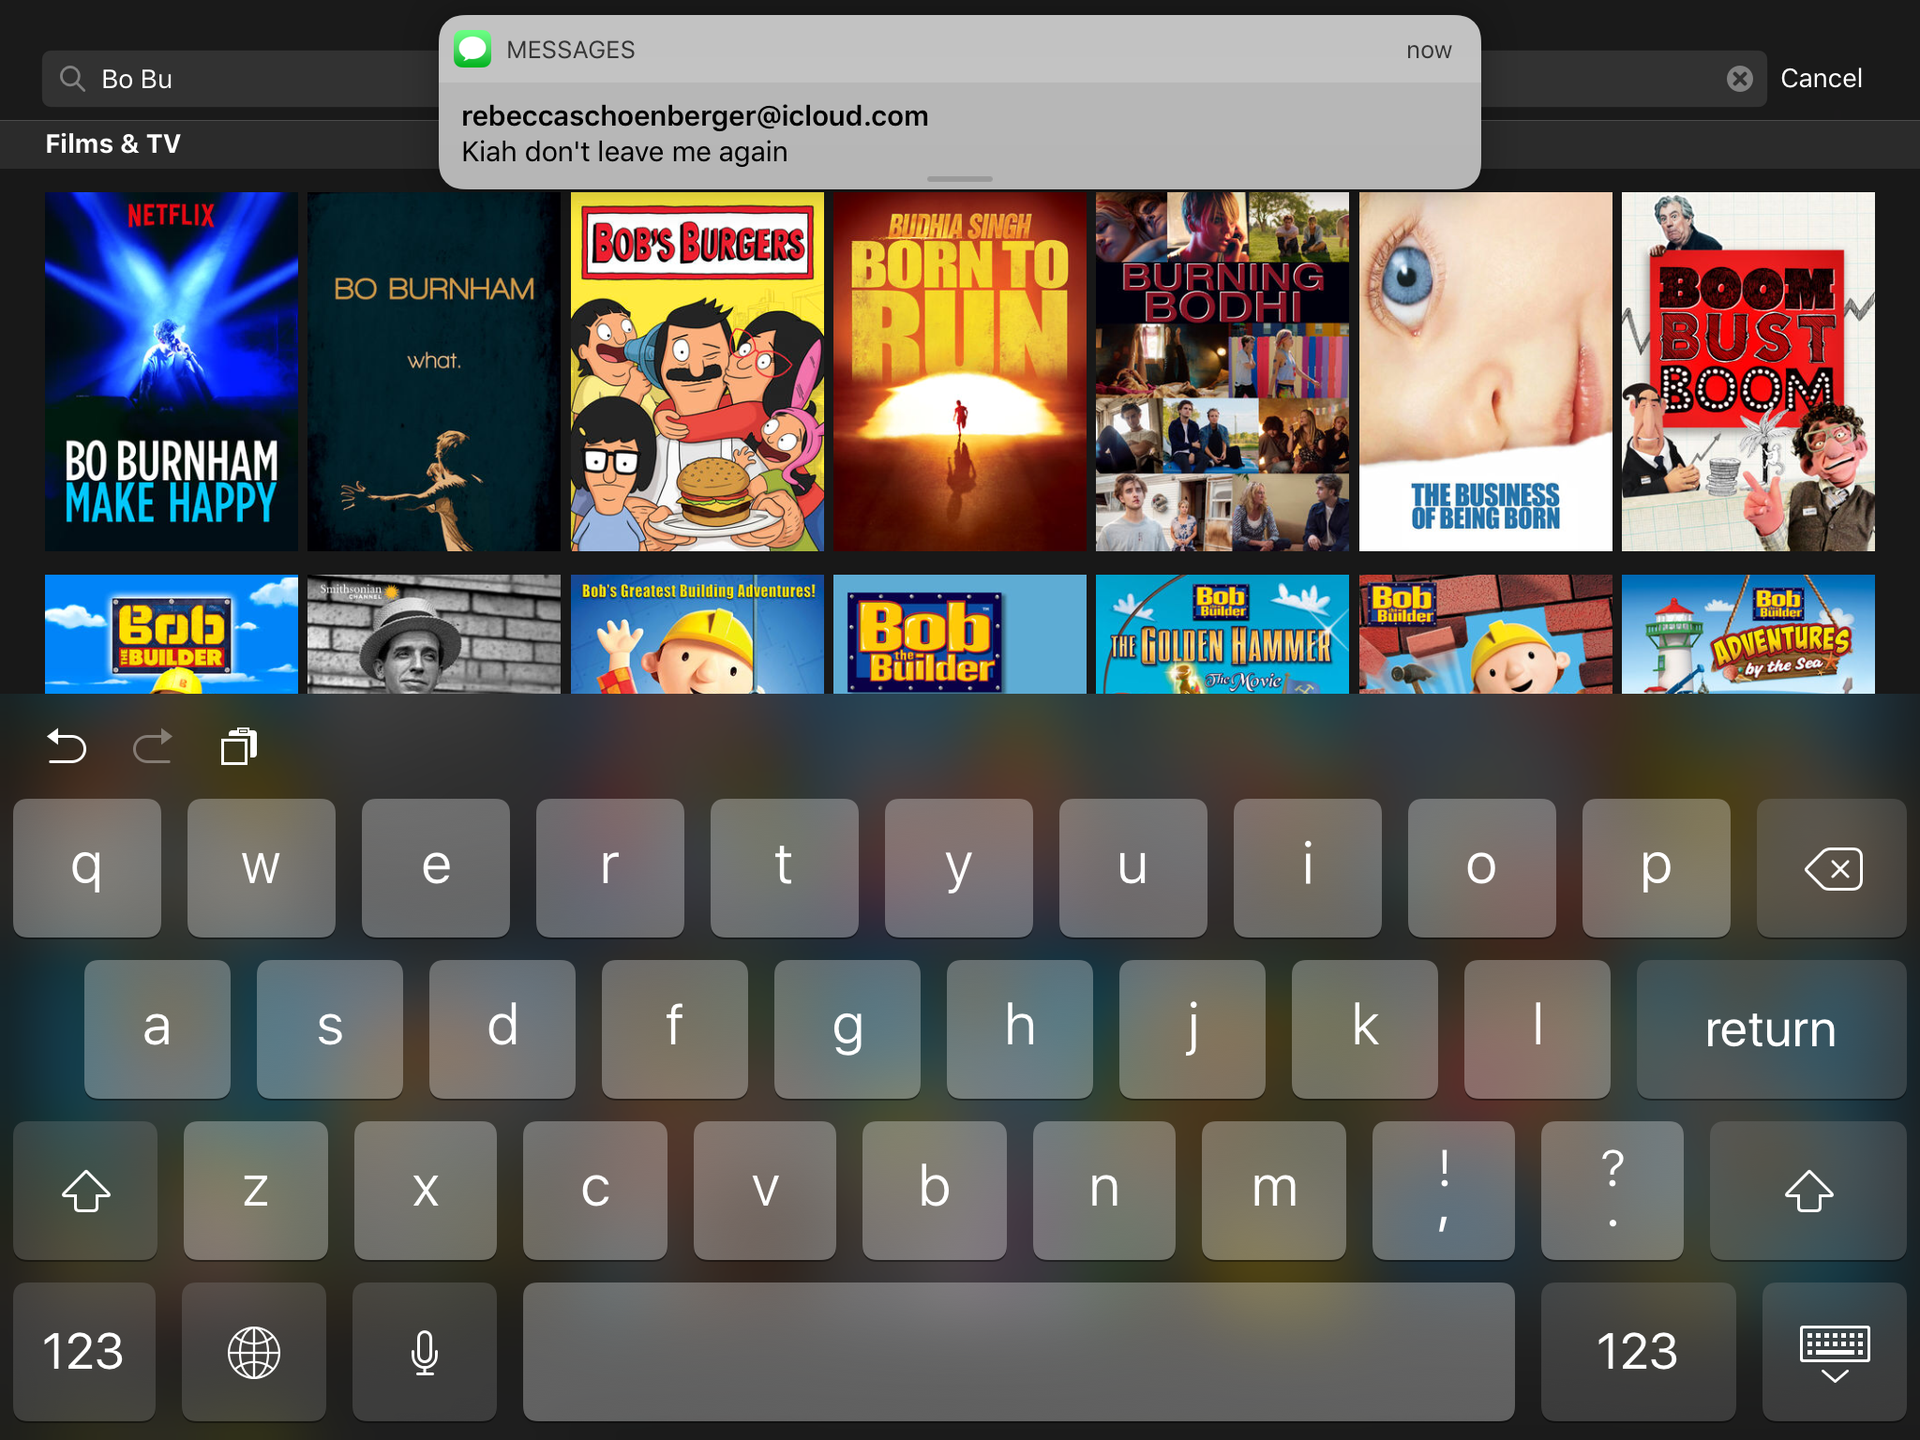Tap the left 123 numbers key
This screenshot has height=1440, width=1920.
coord(84,1352)
